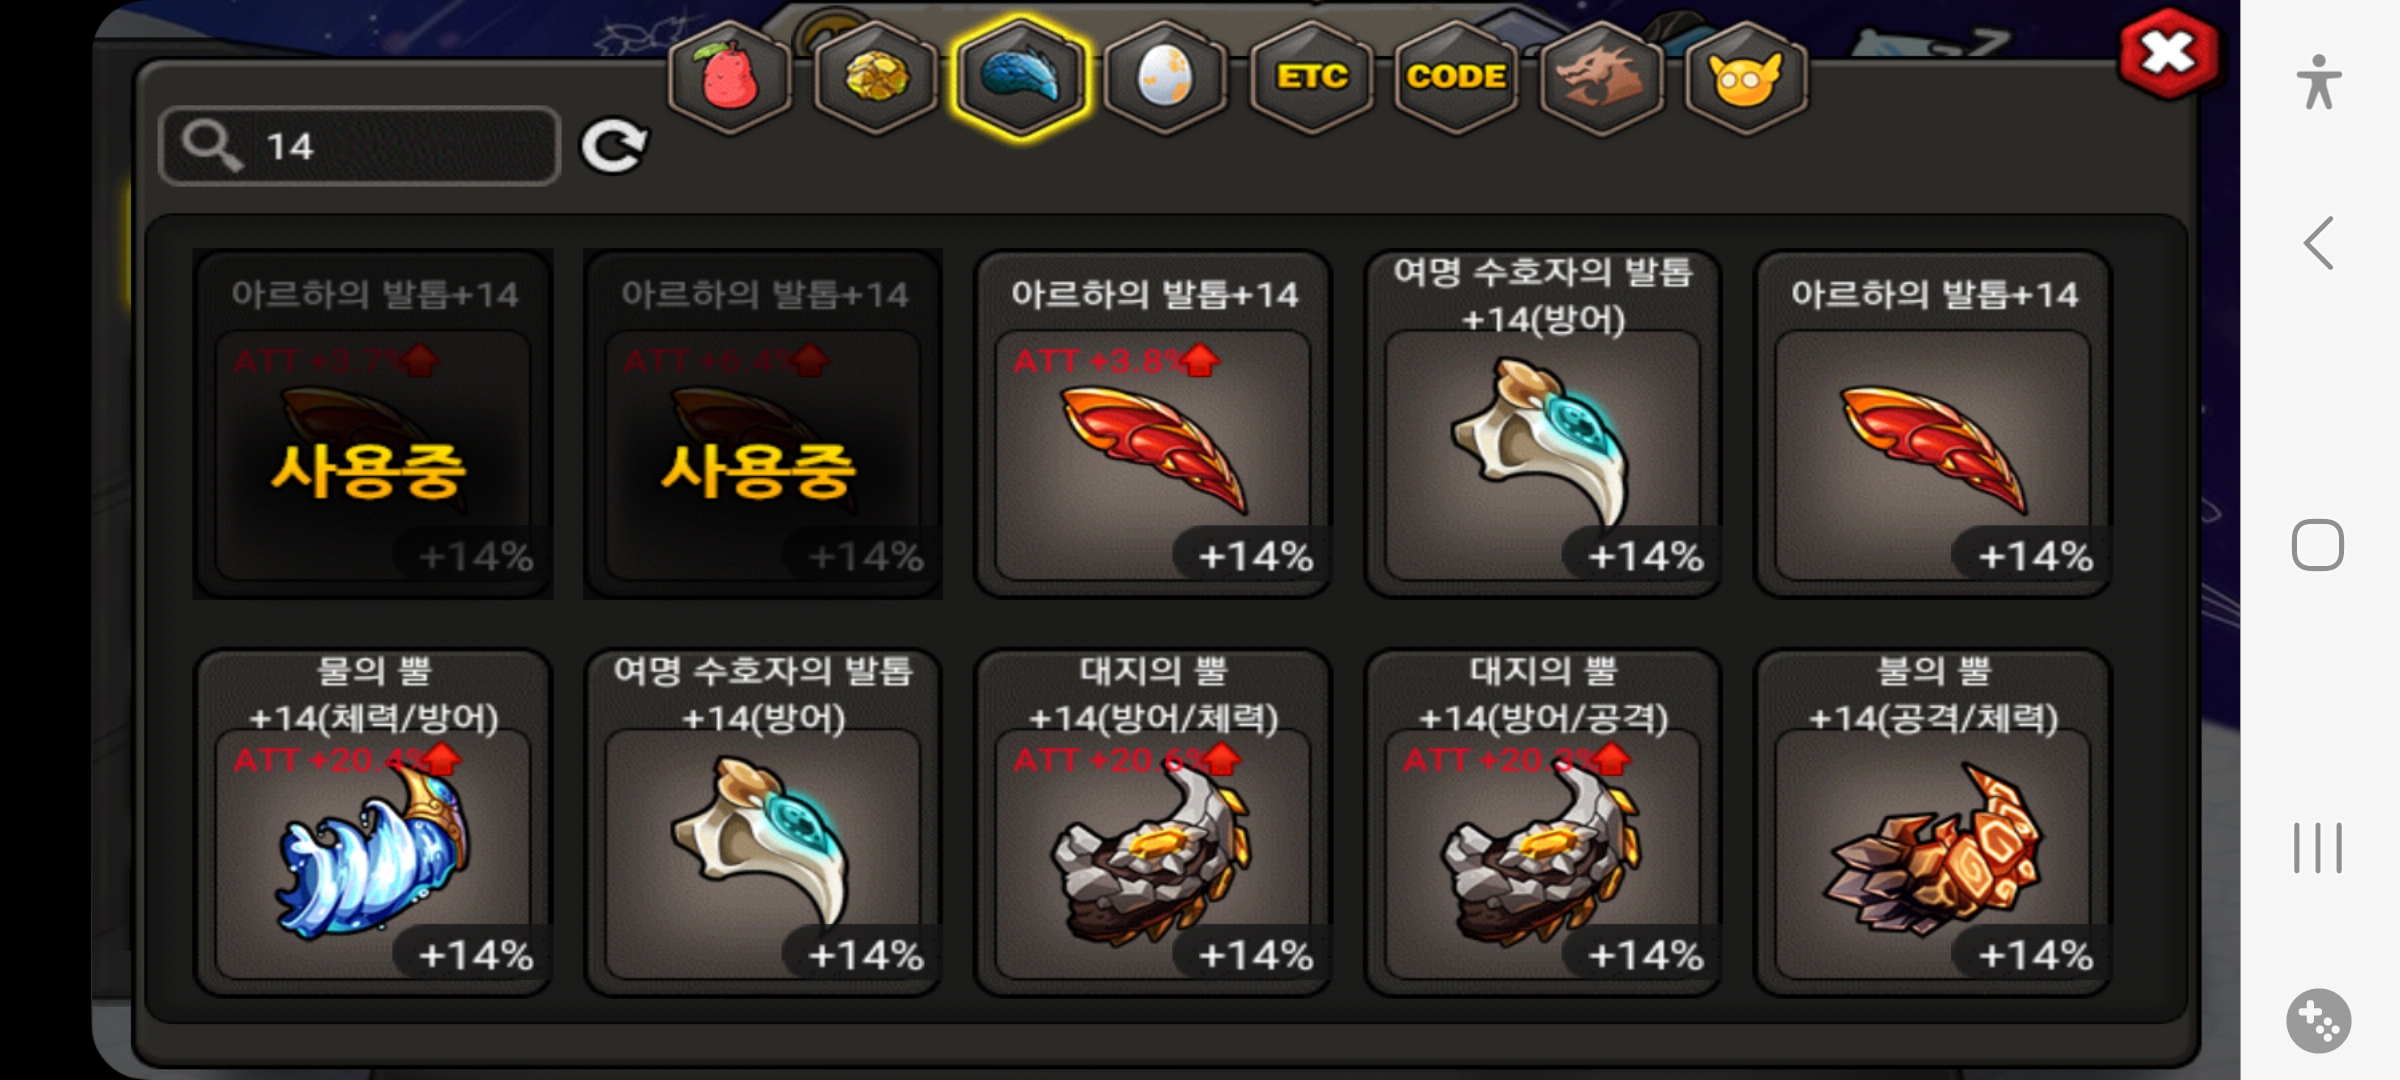Tap the Android home button

(2318, 545)
